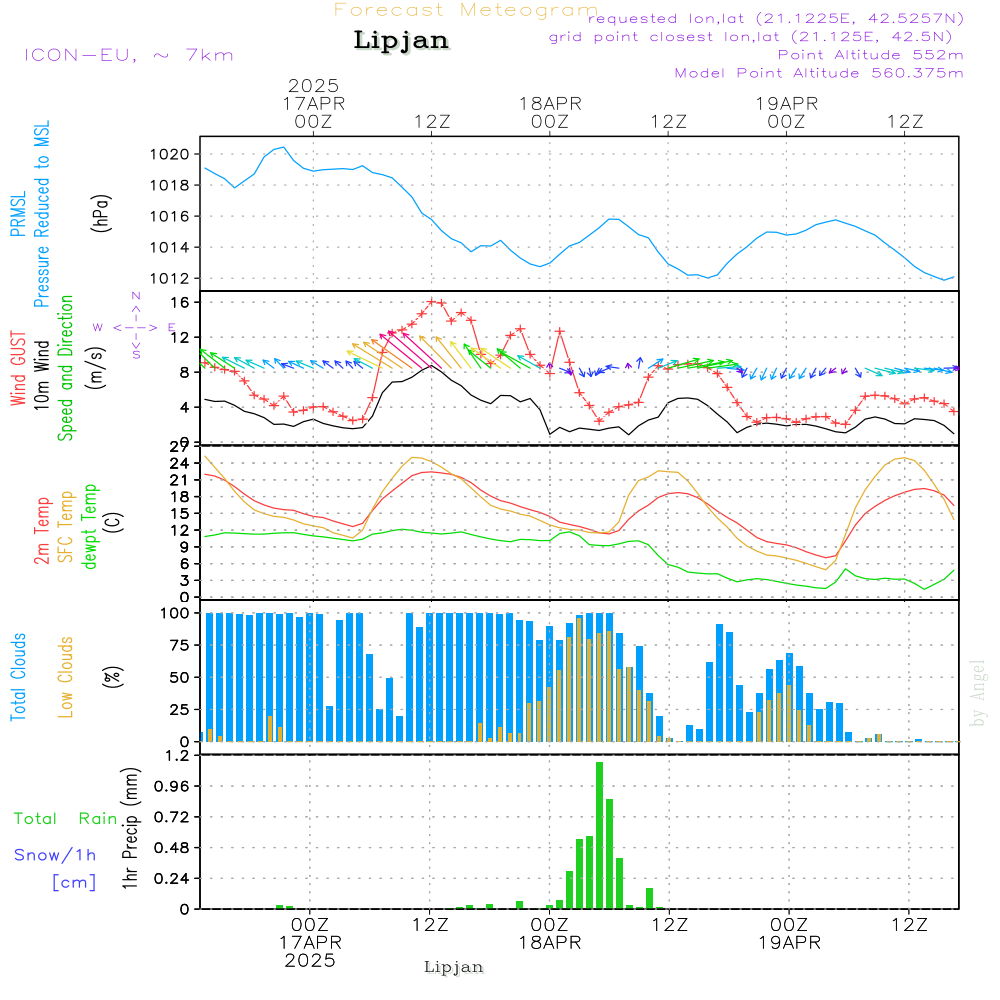Click the blue 'Snow/1h' label
The height and width of the screenshot is (1000, 1000).
pyautogui.click(x=55, y=855)
